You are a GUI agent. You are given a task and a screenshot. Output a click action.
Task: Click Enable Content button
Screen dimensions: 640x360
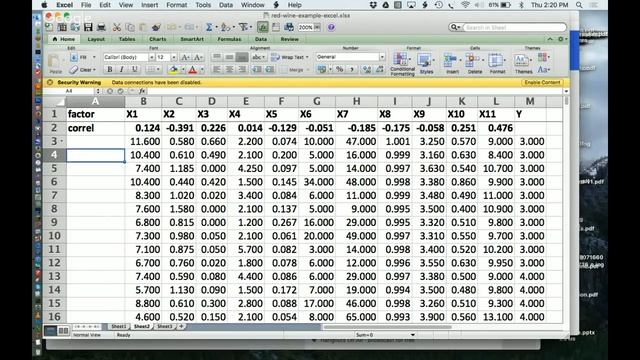[x=542, y=82]
